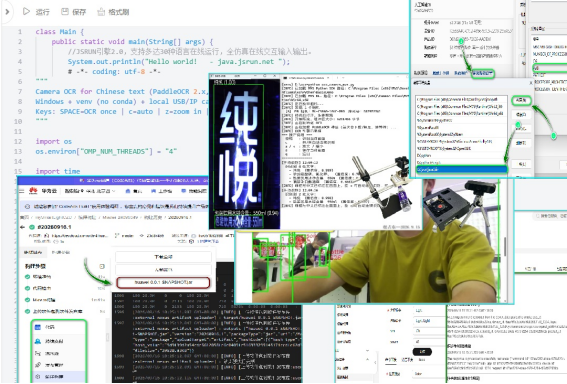Click the 'import time' code line

pyautogui.click(x=58, y=171)
